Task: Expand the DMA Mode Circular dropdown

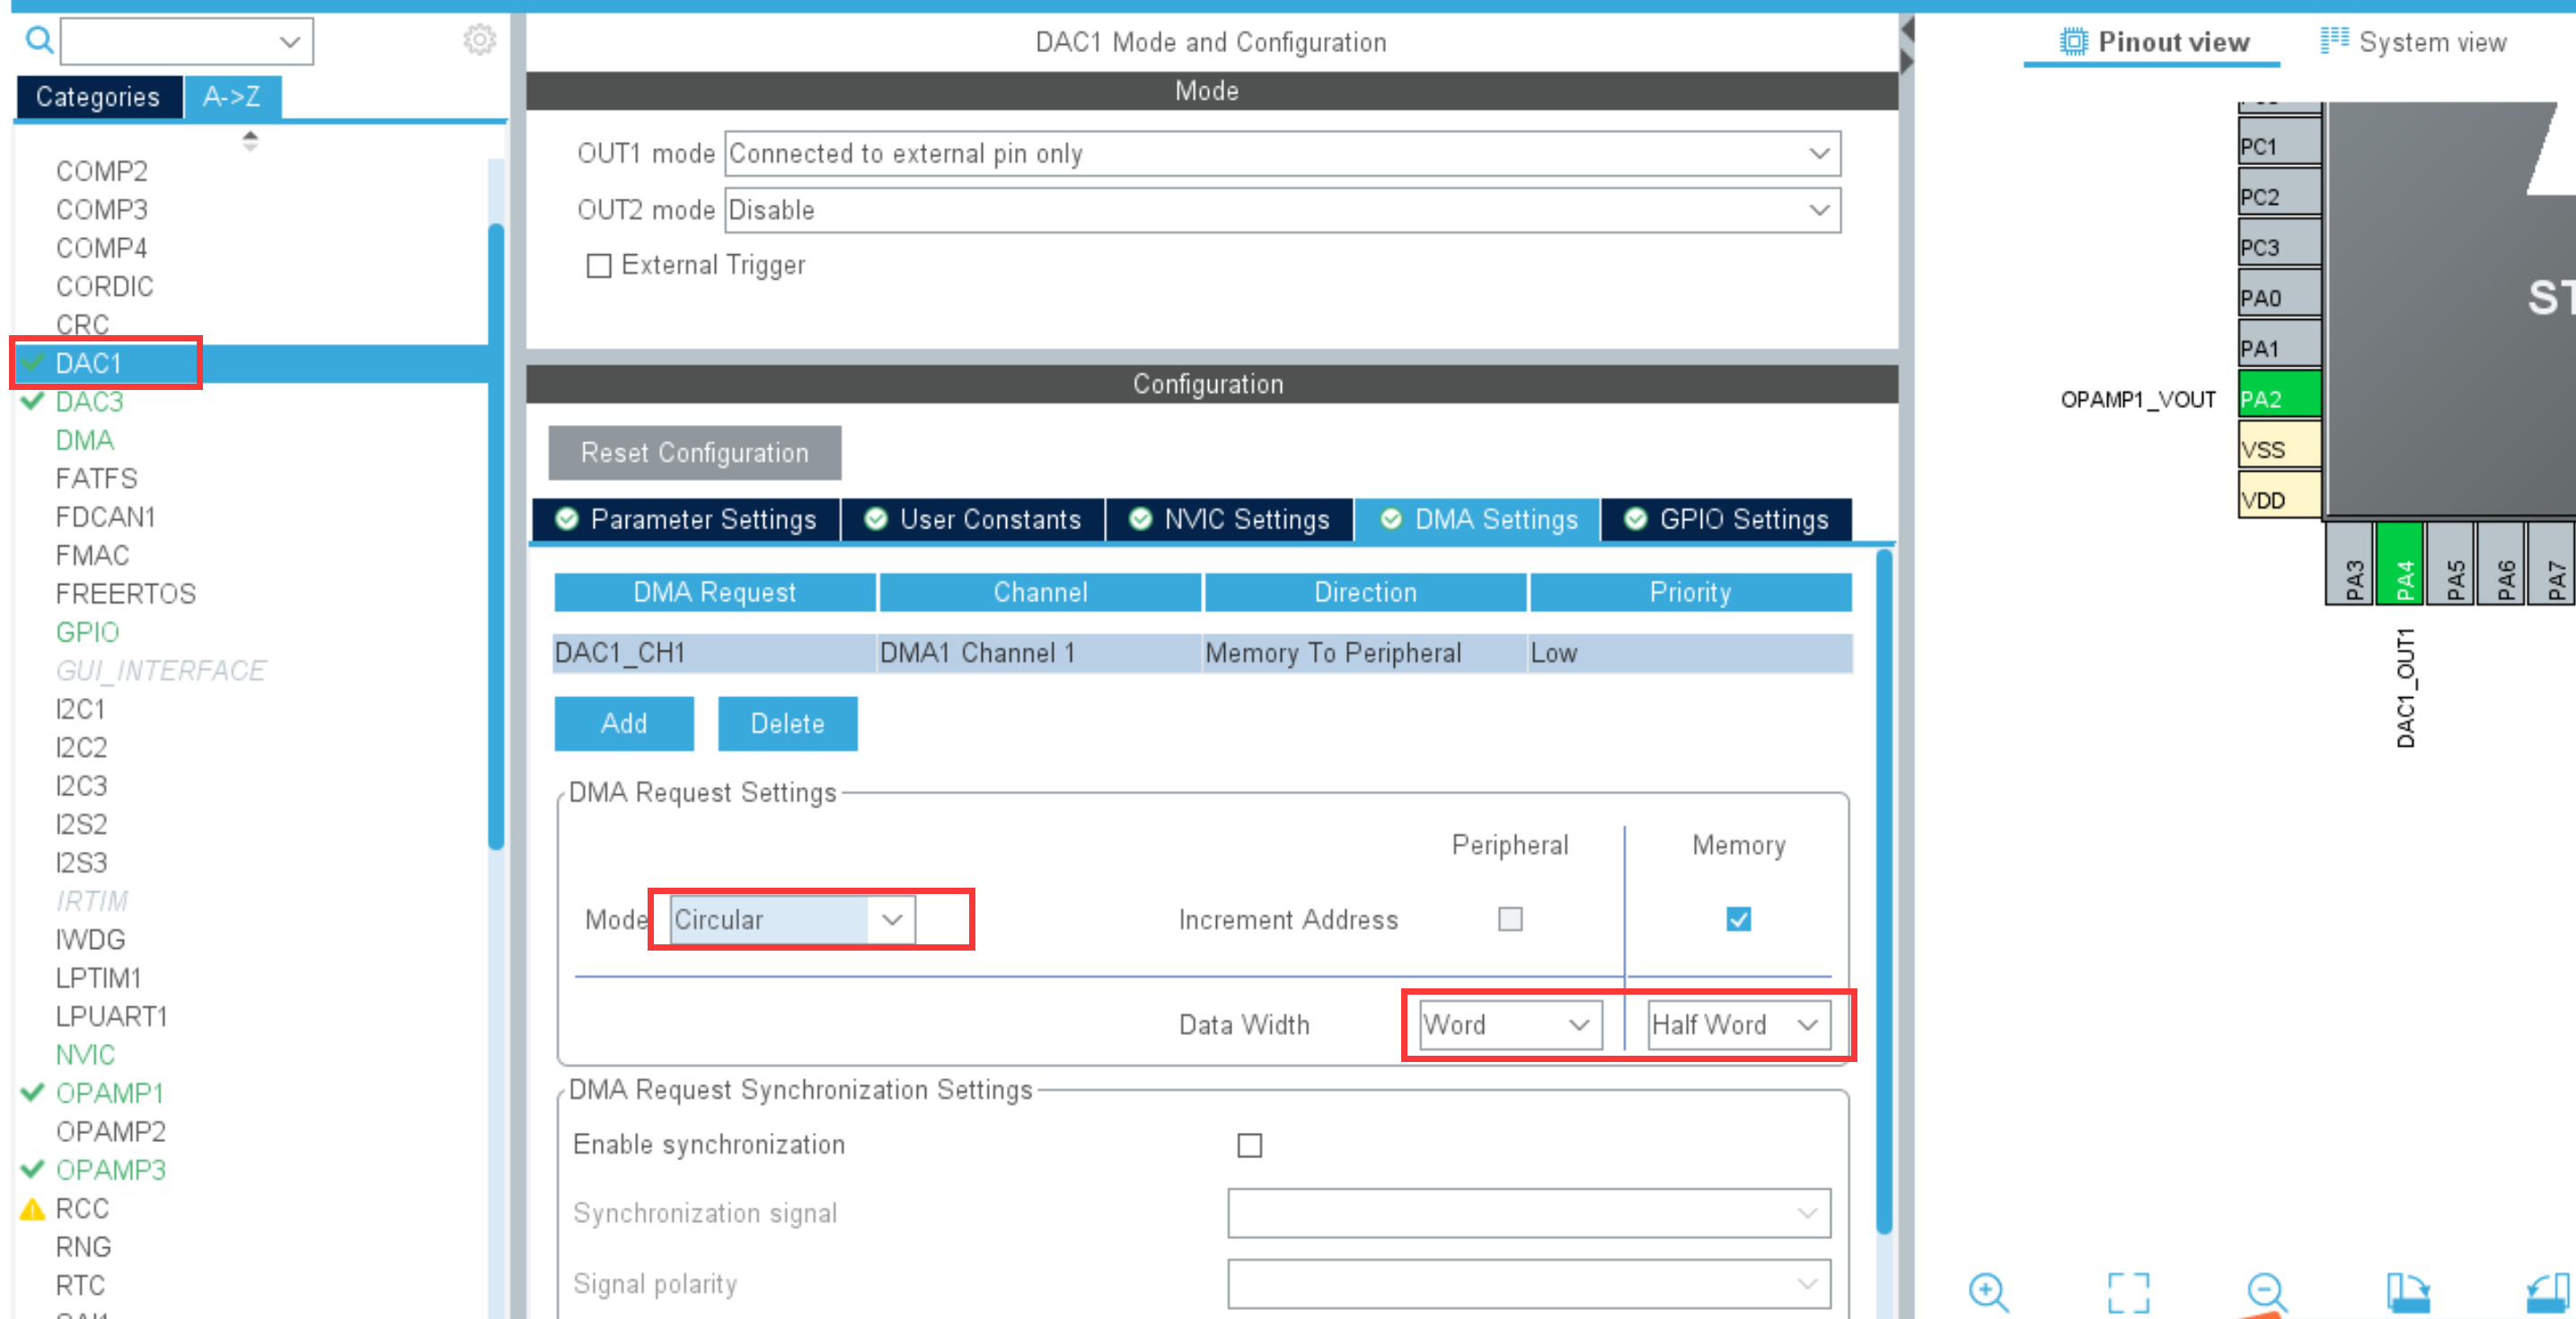Action: [x=791, y=919]
